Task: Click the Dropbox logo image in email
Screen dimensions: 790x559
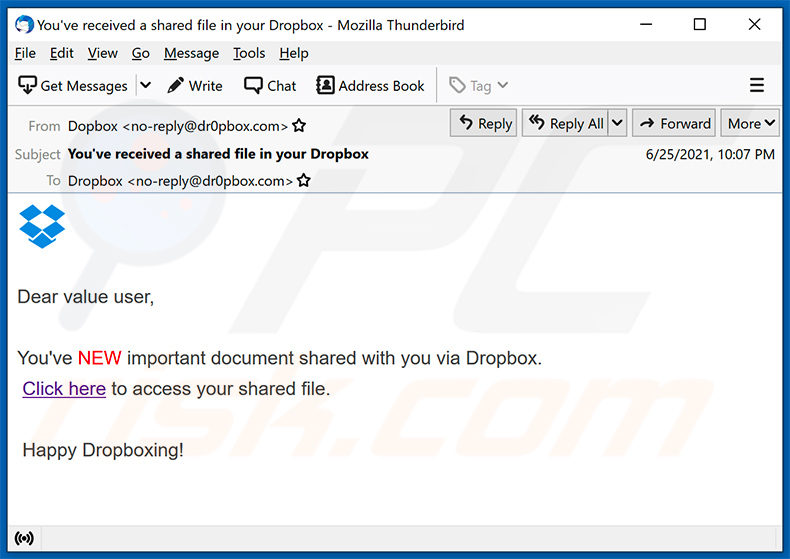Action: pos(42,226)
